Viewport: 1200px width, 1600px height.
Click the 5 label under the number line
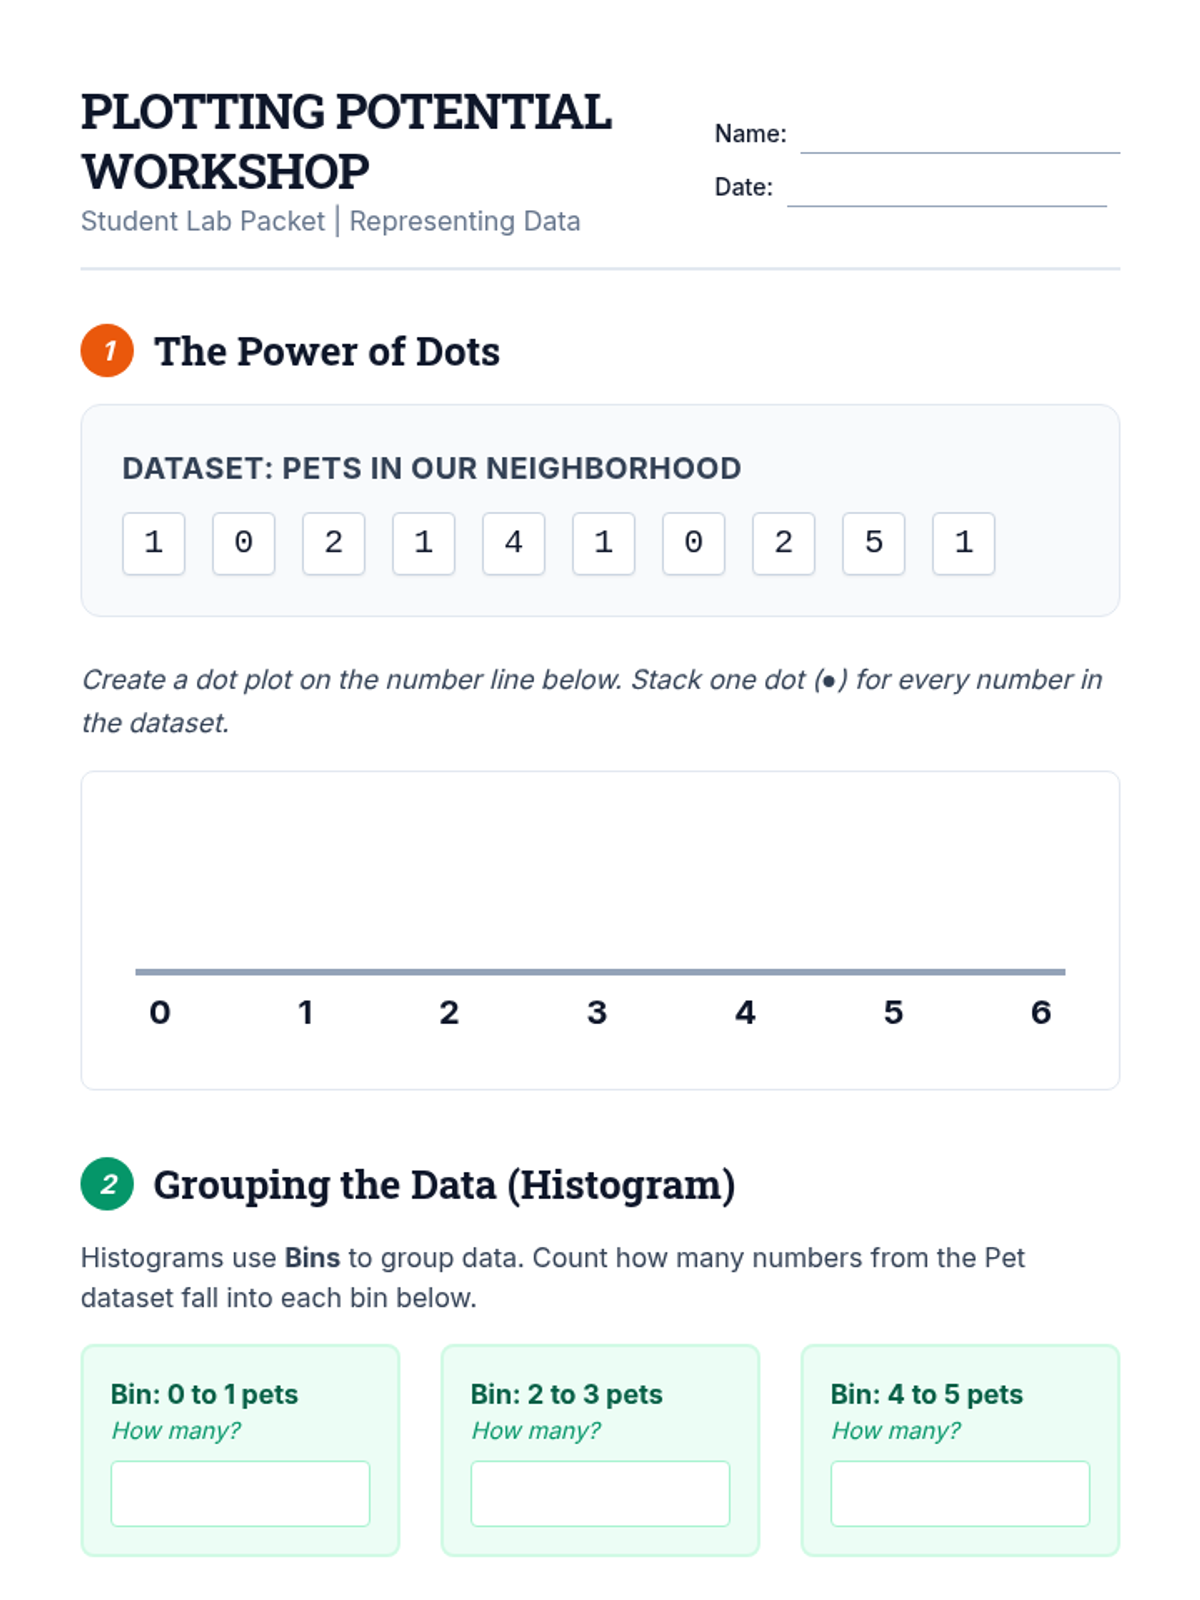coord(893,1012)
